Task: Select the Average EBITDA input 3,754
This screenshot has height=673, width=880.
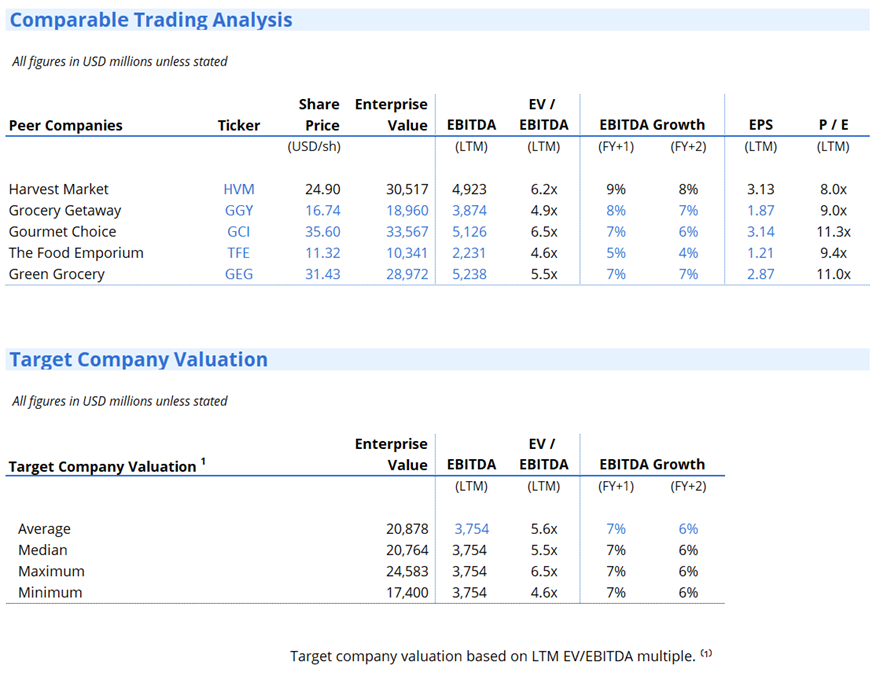Action: click(x=471, y=529)
